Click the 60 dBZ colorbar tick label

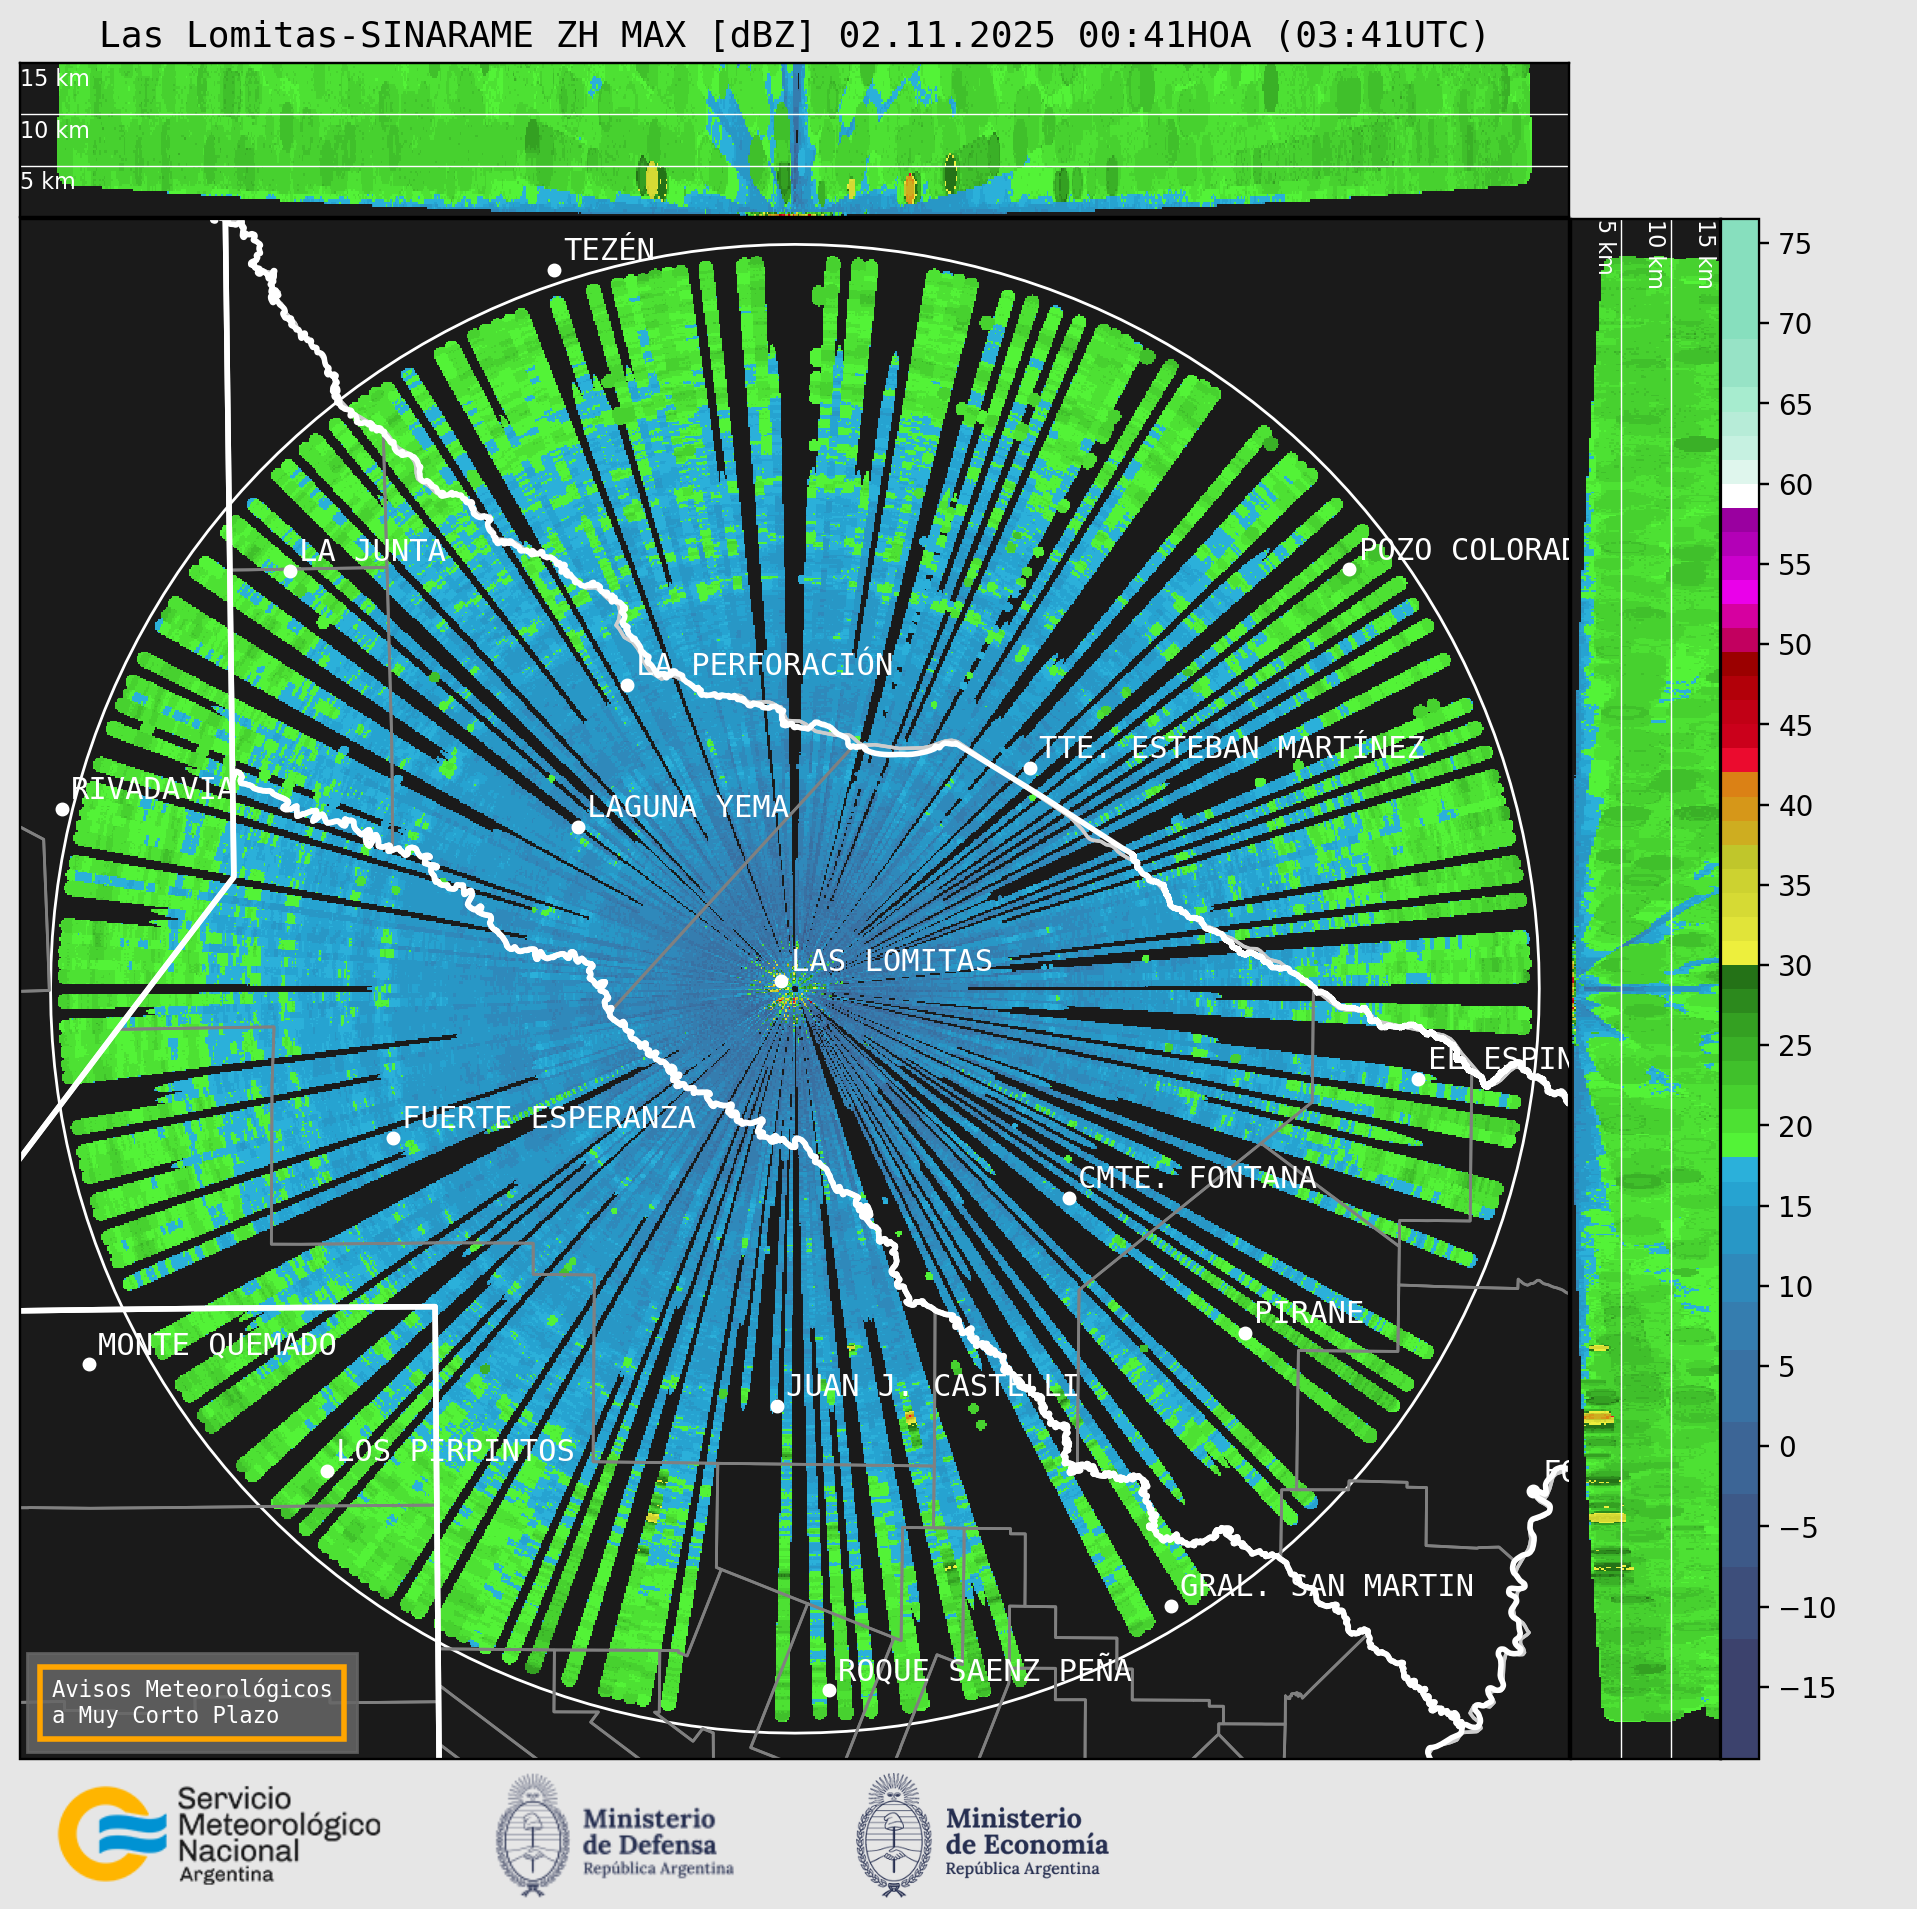[x=1795, y=485]
